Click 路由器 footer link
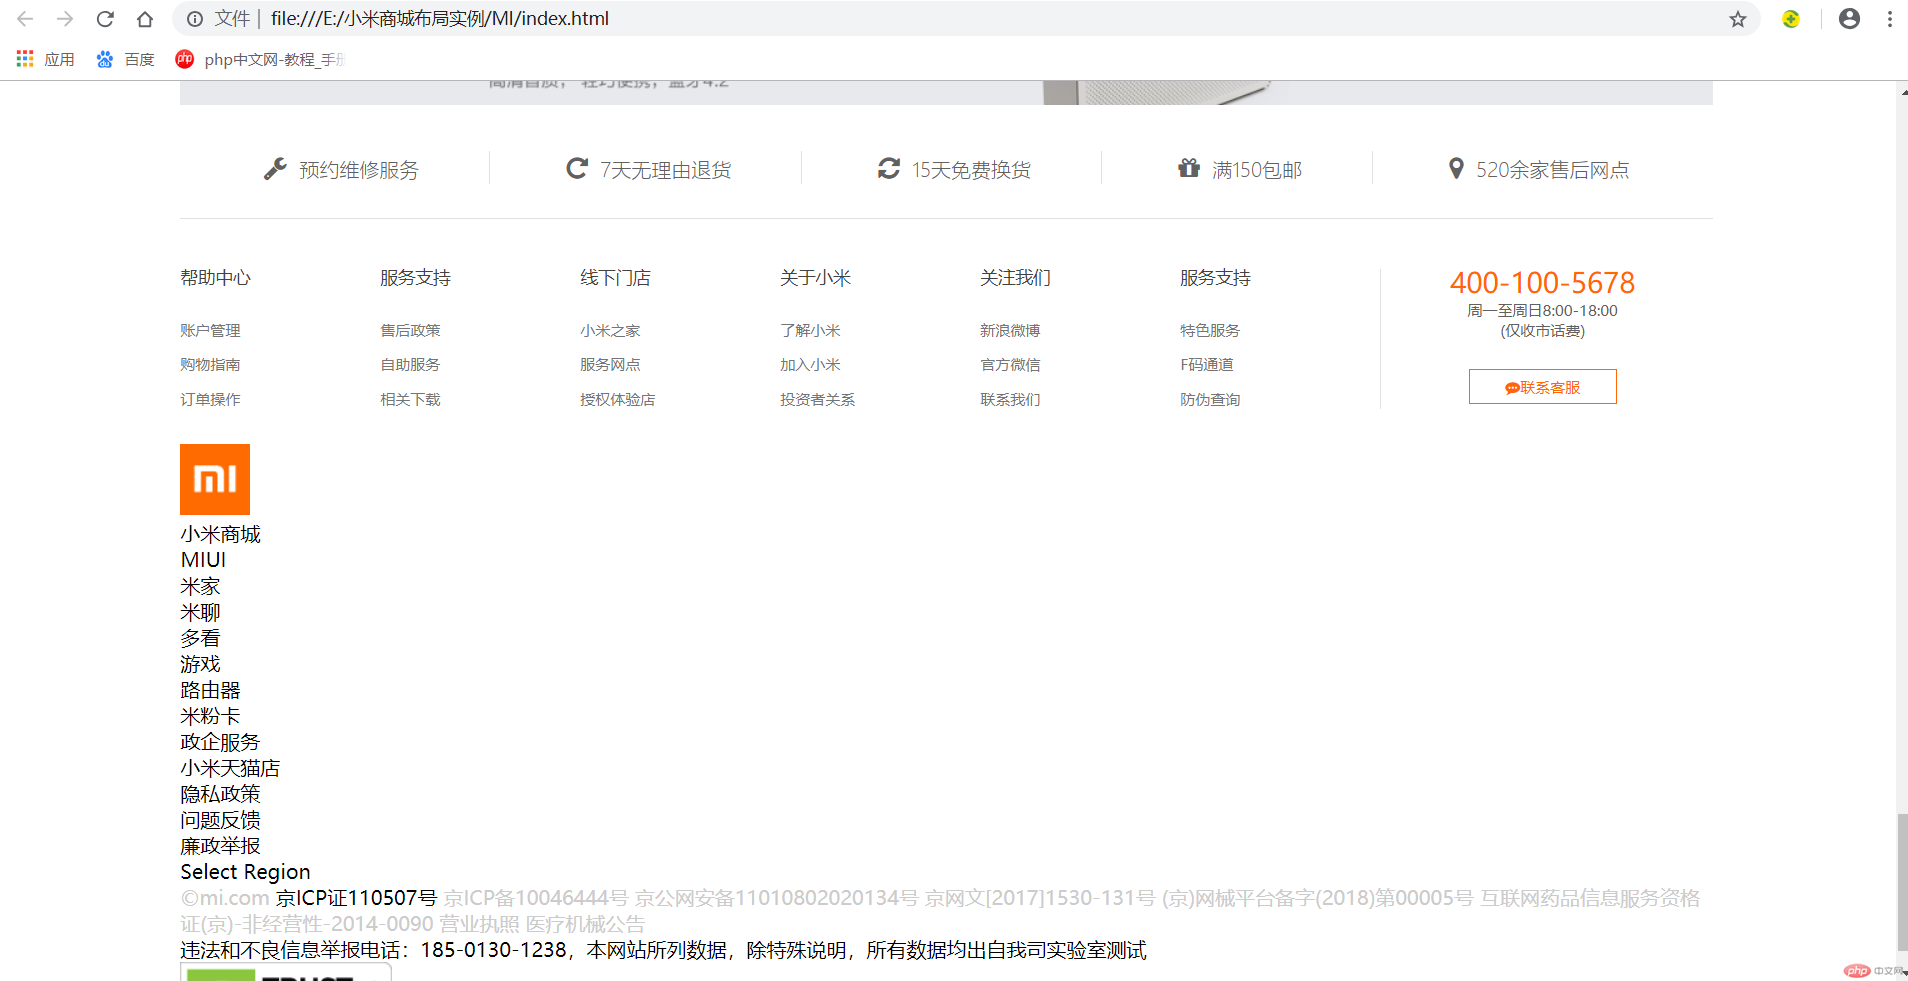Screen dimensions: 1908x981 pos(210,690)
